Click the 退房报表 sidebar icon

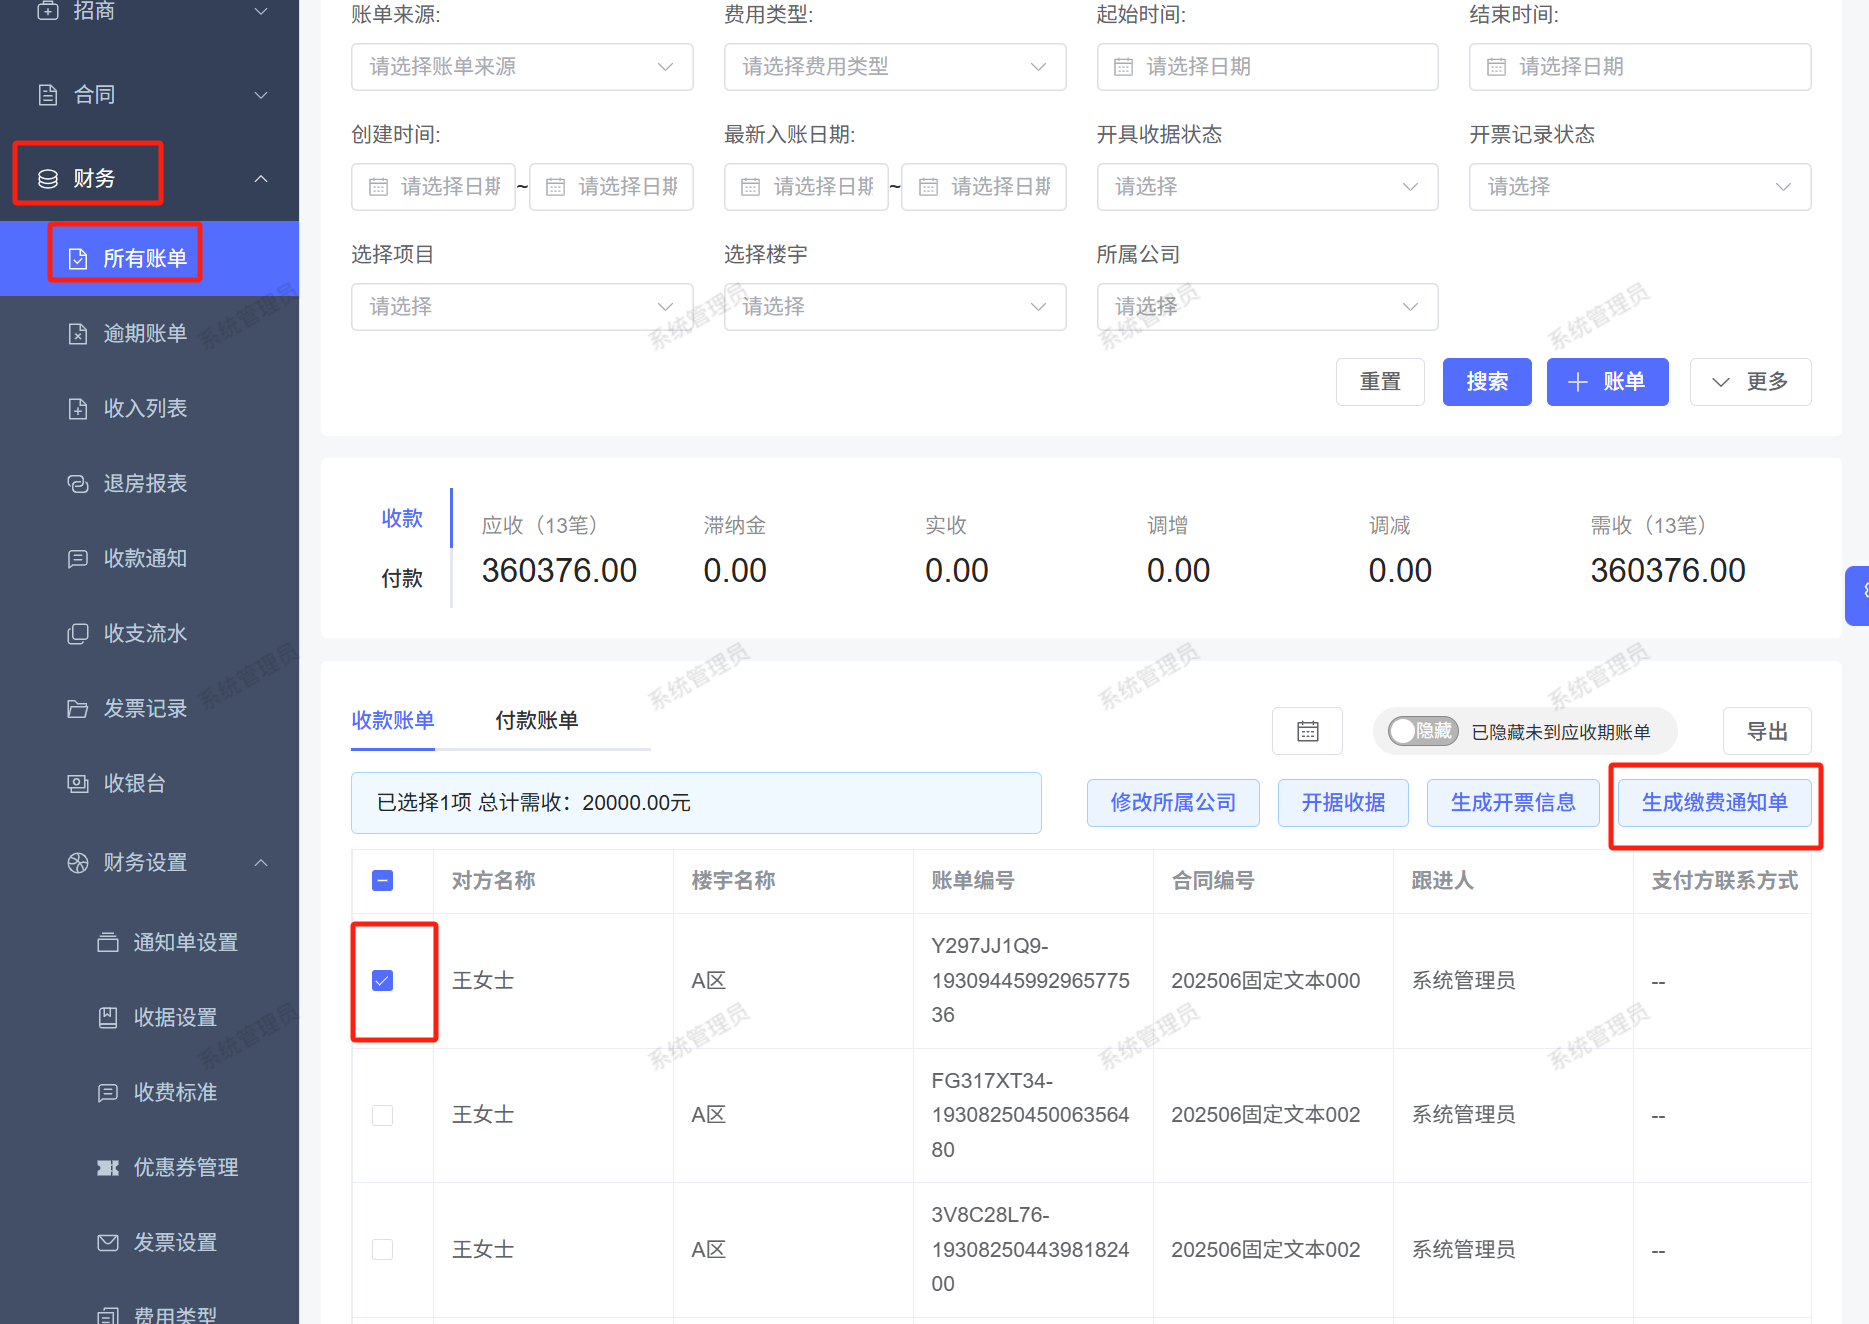(x=78, y=484)
